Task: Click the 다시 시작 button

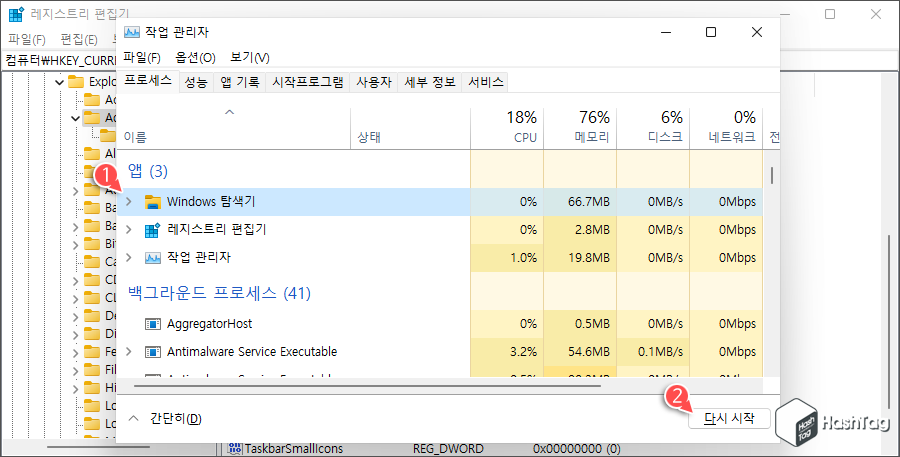Action: (x=729, y=419)
